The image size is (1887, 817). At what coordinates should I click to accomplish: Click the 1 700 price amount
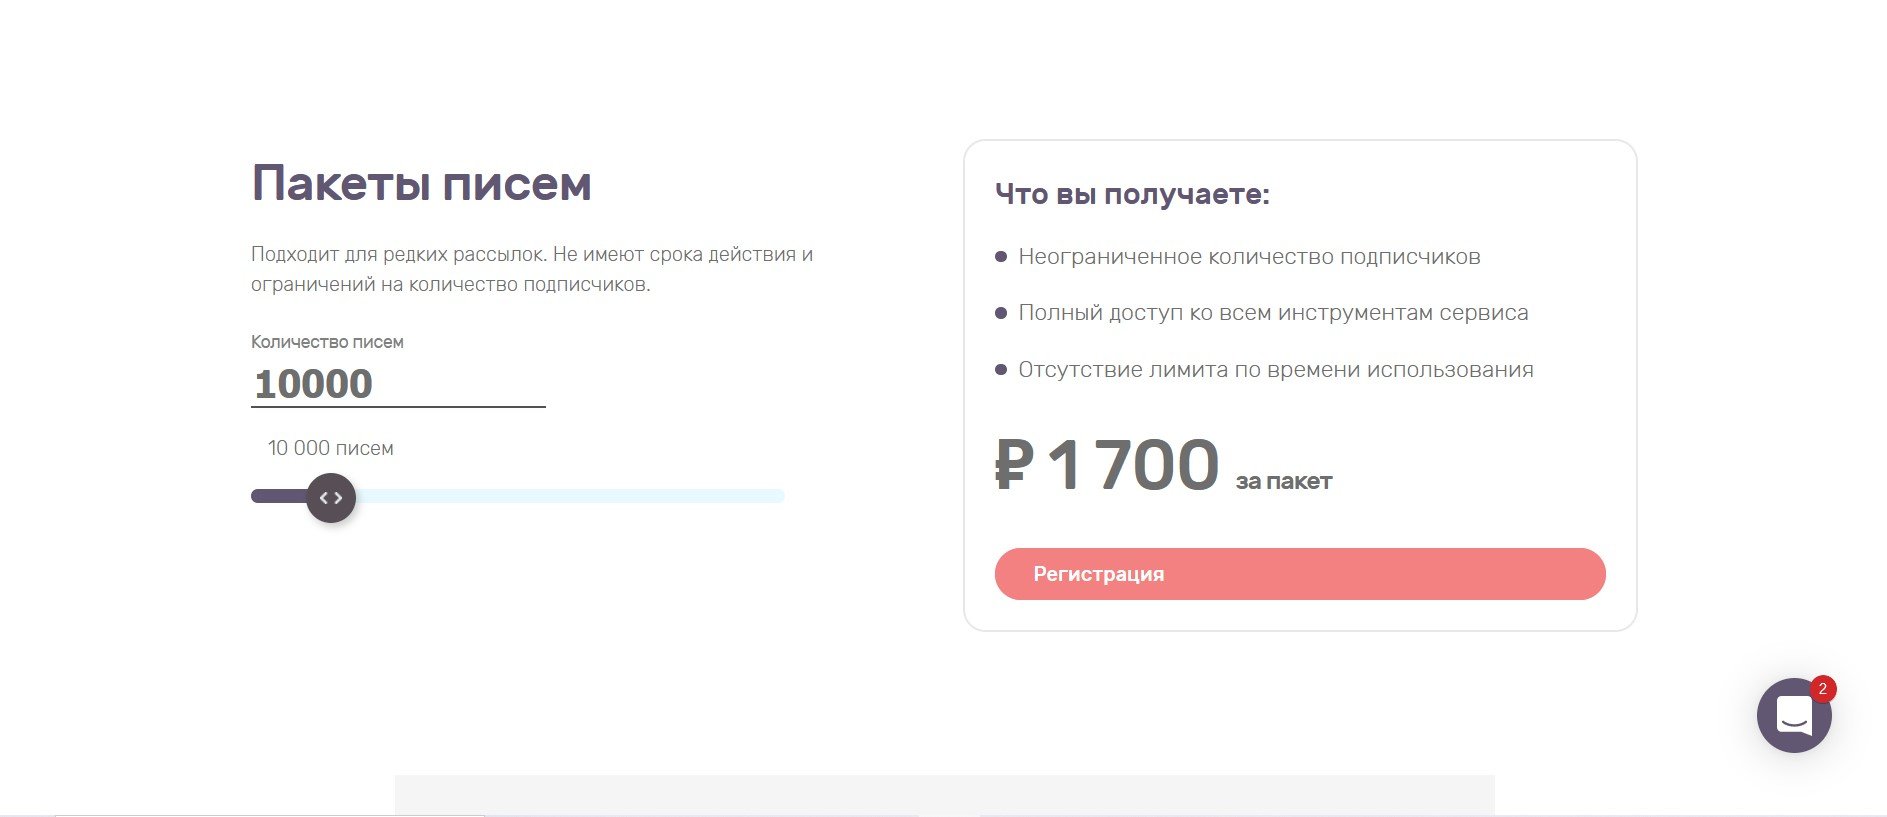(1133, 466)
